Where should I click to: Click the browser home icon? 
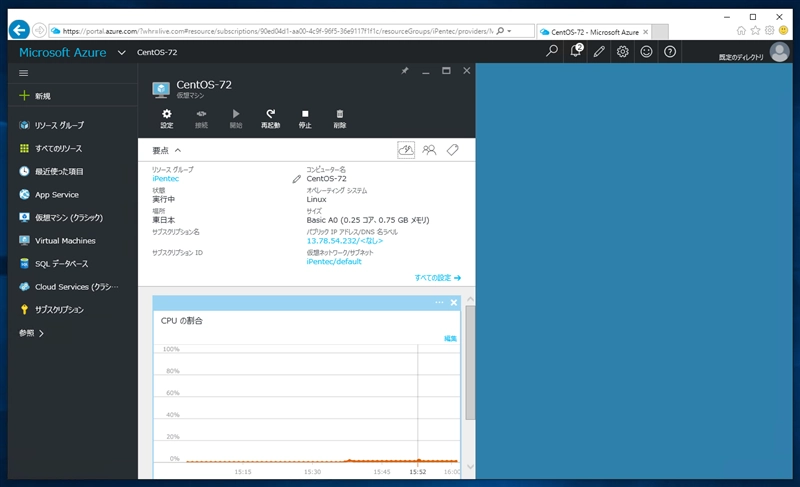[x=741, y=31]
